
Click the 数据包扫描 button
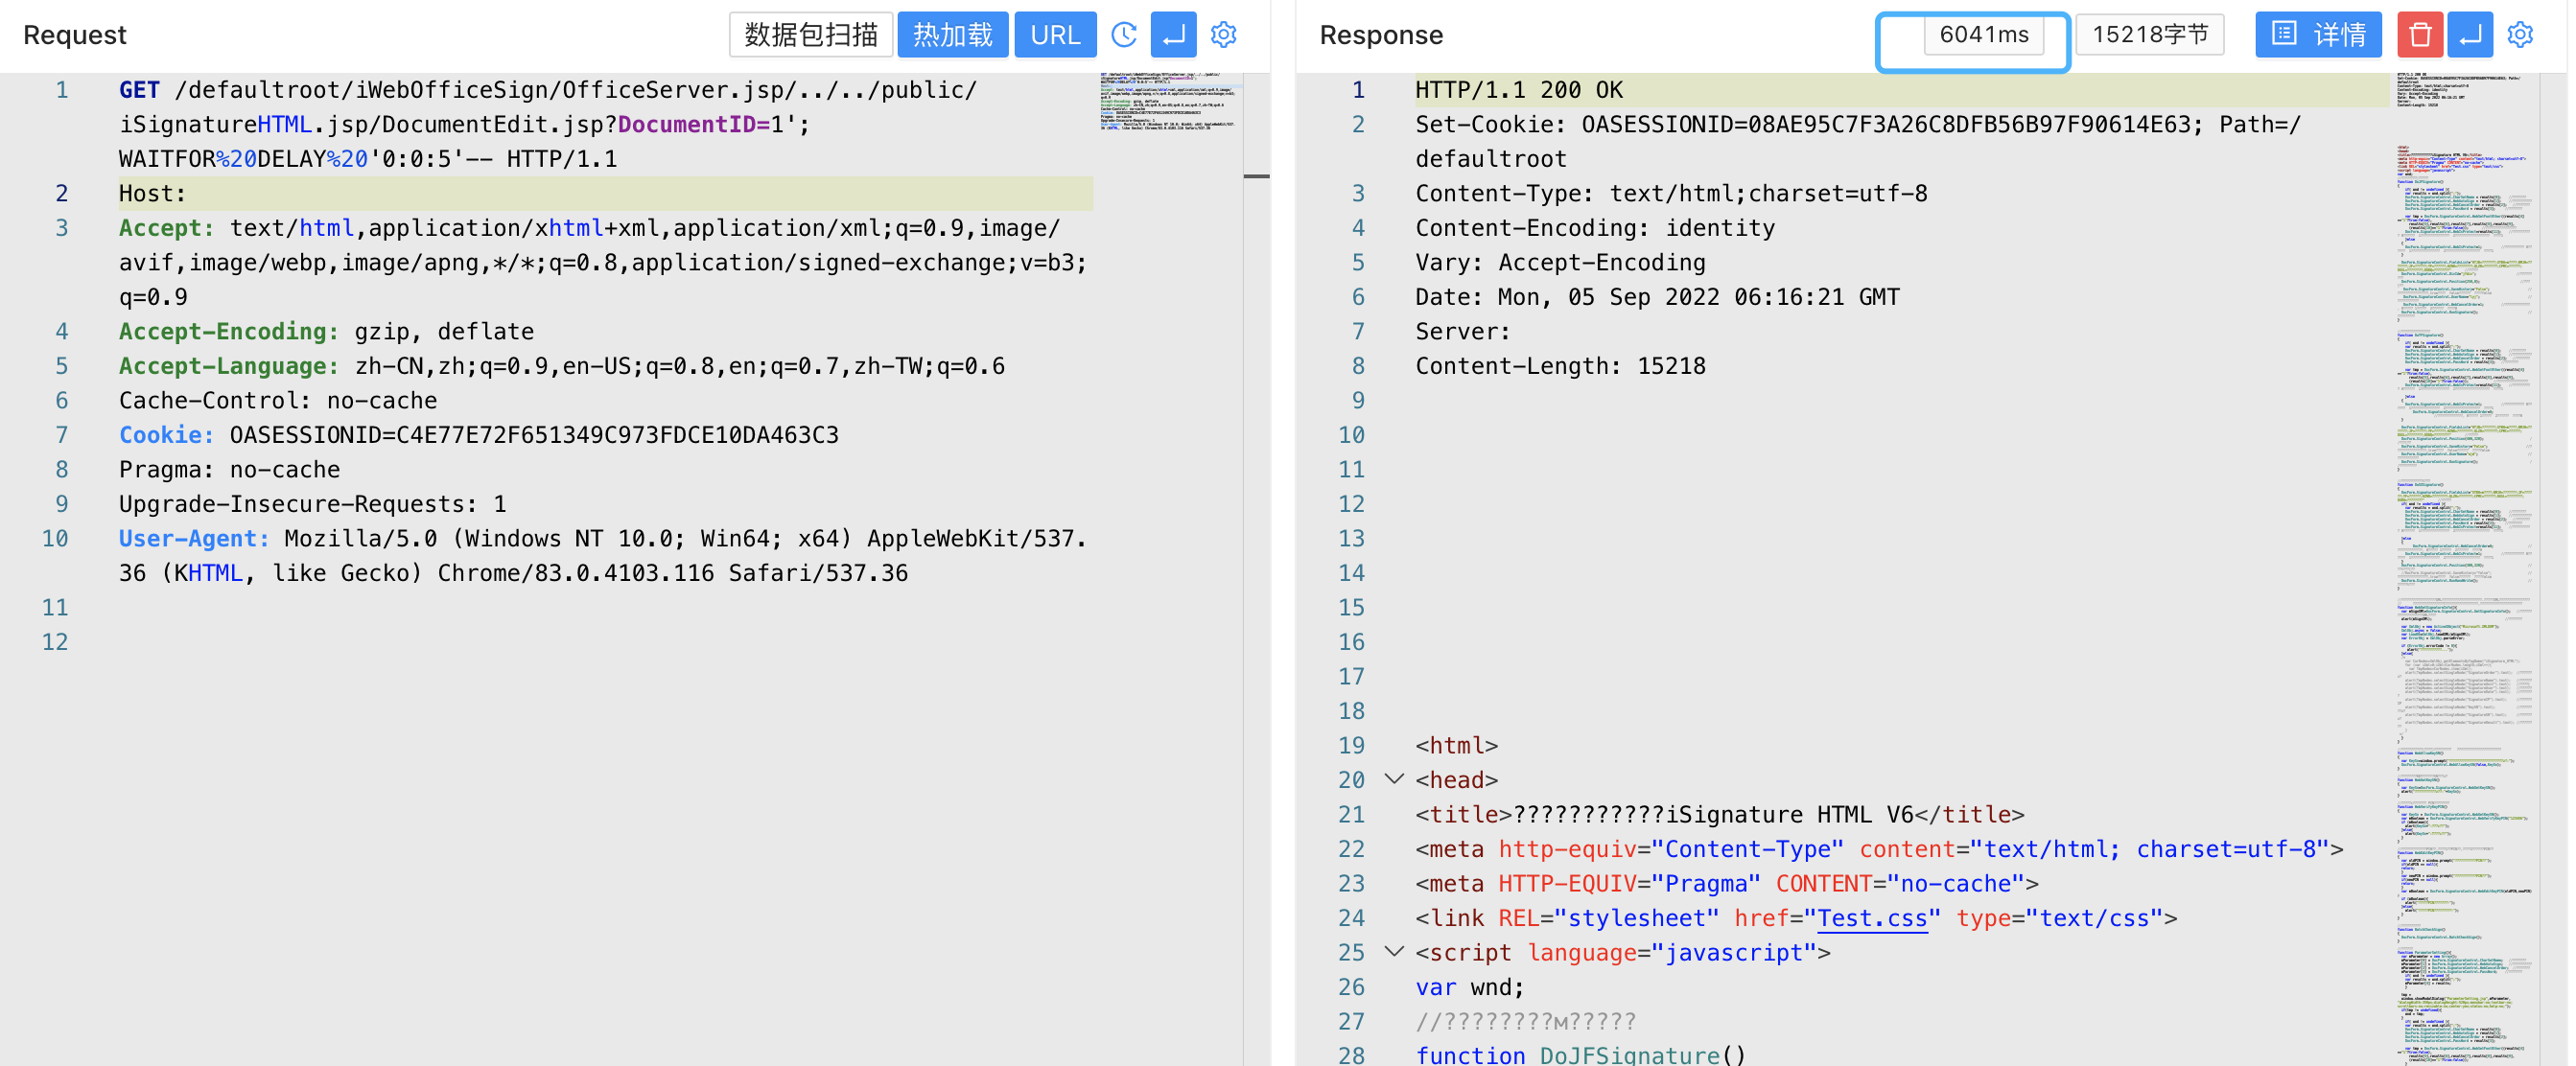[810, 35]
